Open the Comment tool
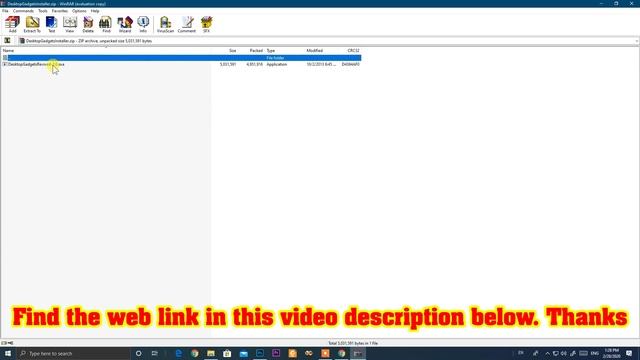The width and height of the screenshot is (640, 360). [x=187, y=24]
